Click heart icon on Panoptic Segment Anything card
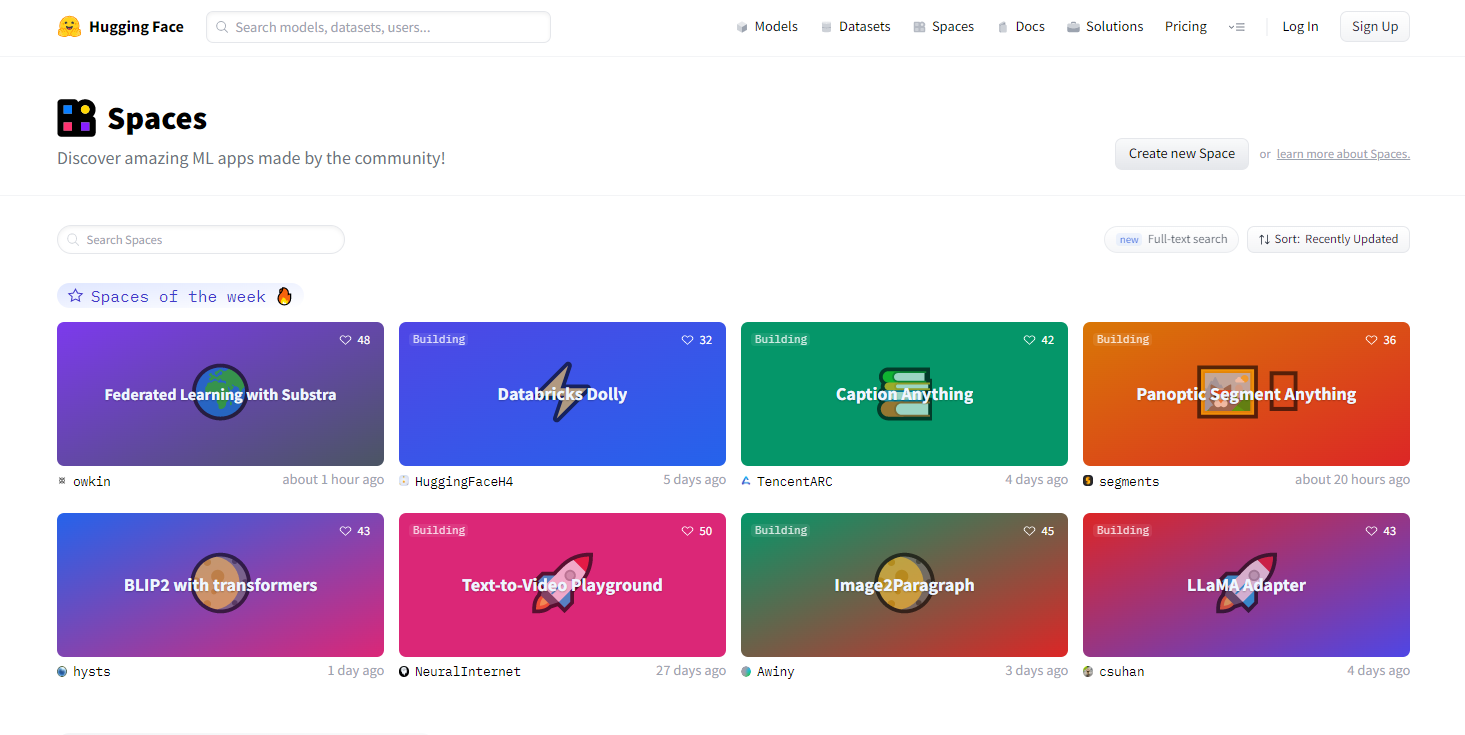Image resolution: width=1465 pixels, height=735 pixels. pyautogui.click(x=1372, y=340)
